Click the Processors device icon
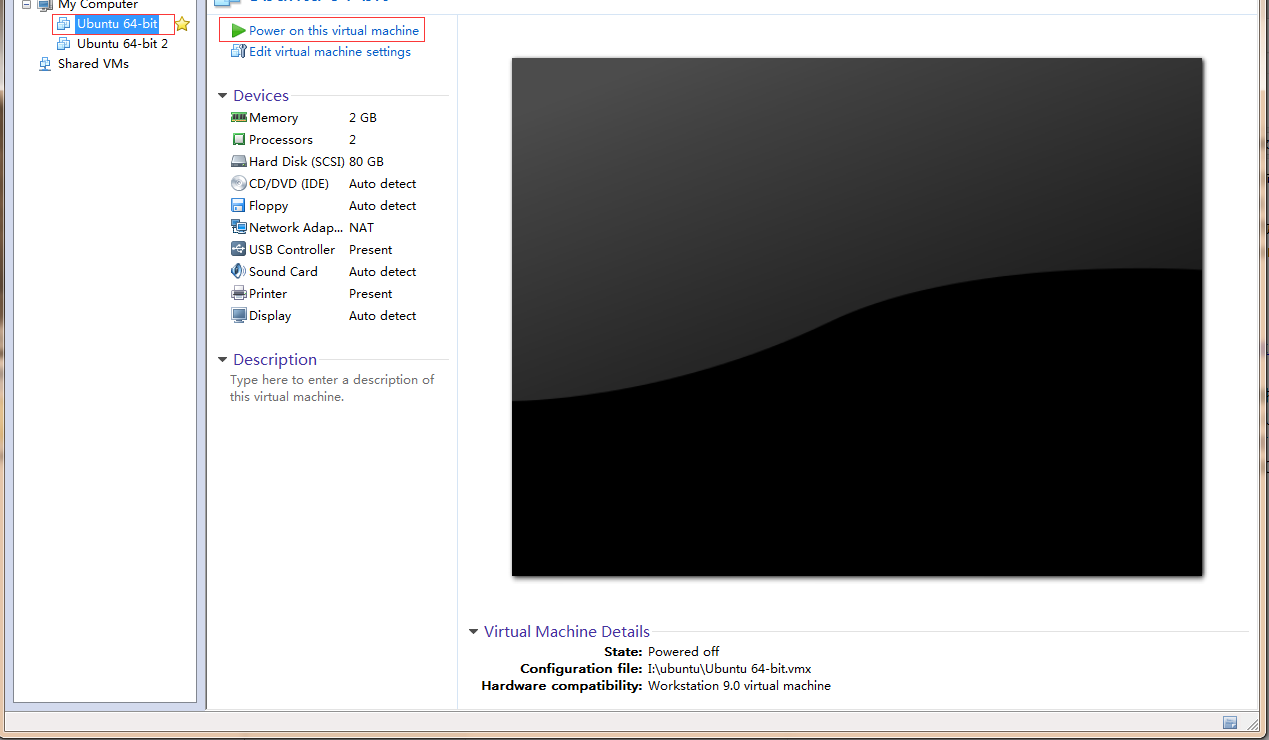Viewport: 1269px width, 740px height. click(x=238, y=140)
